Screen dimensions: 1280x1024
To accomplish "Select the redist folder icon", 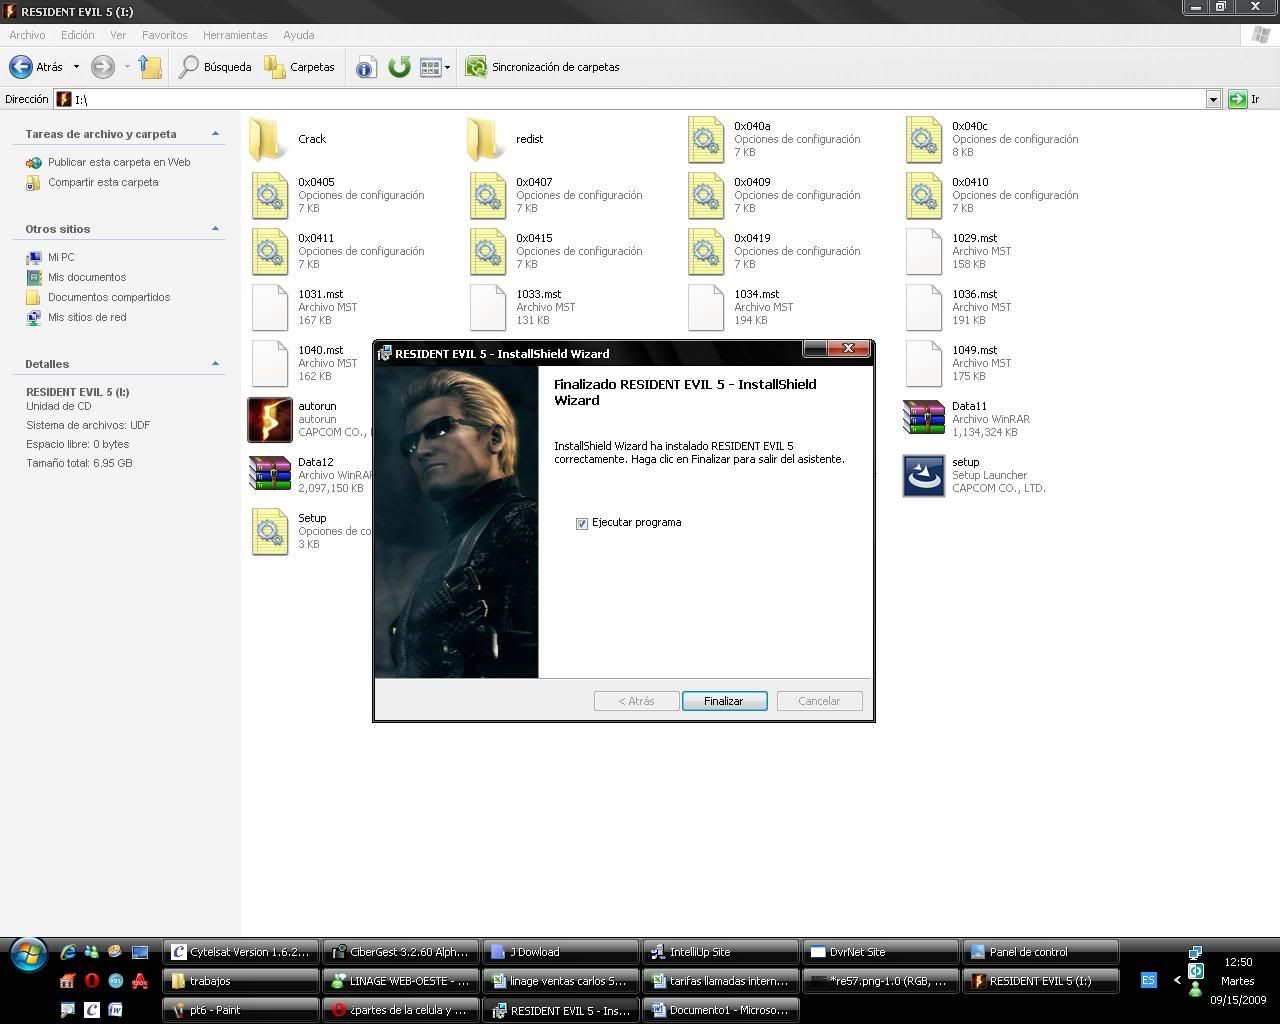I will [487, 139].
